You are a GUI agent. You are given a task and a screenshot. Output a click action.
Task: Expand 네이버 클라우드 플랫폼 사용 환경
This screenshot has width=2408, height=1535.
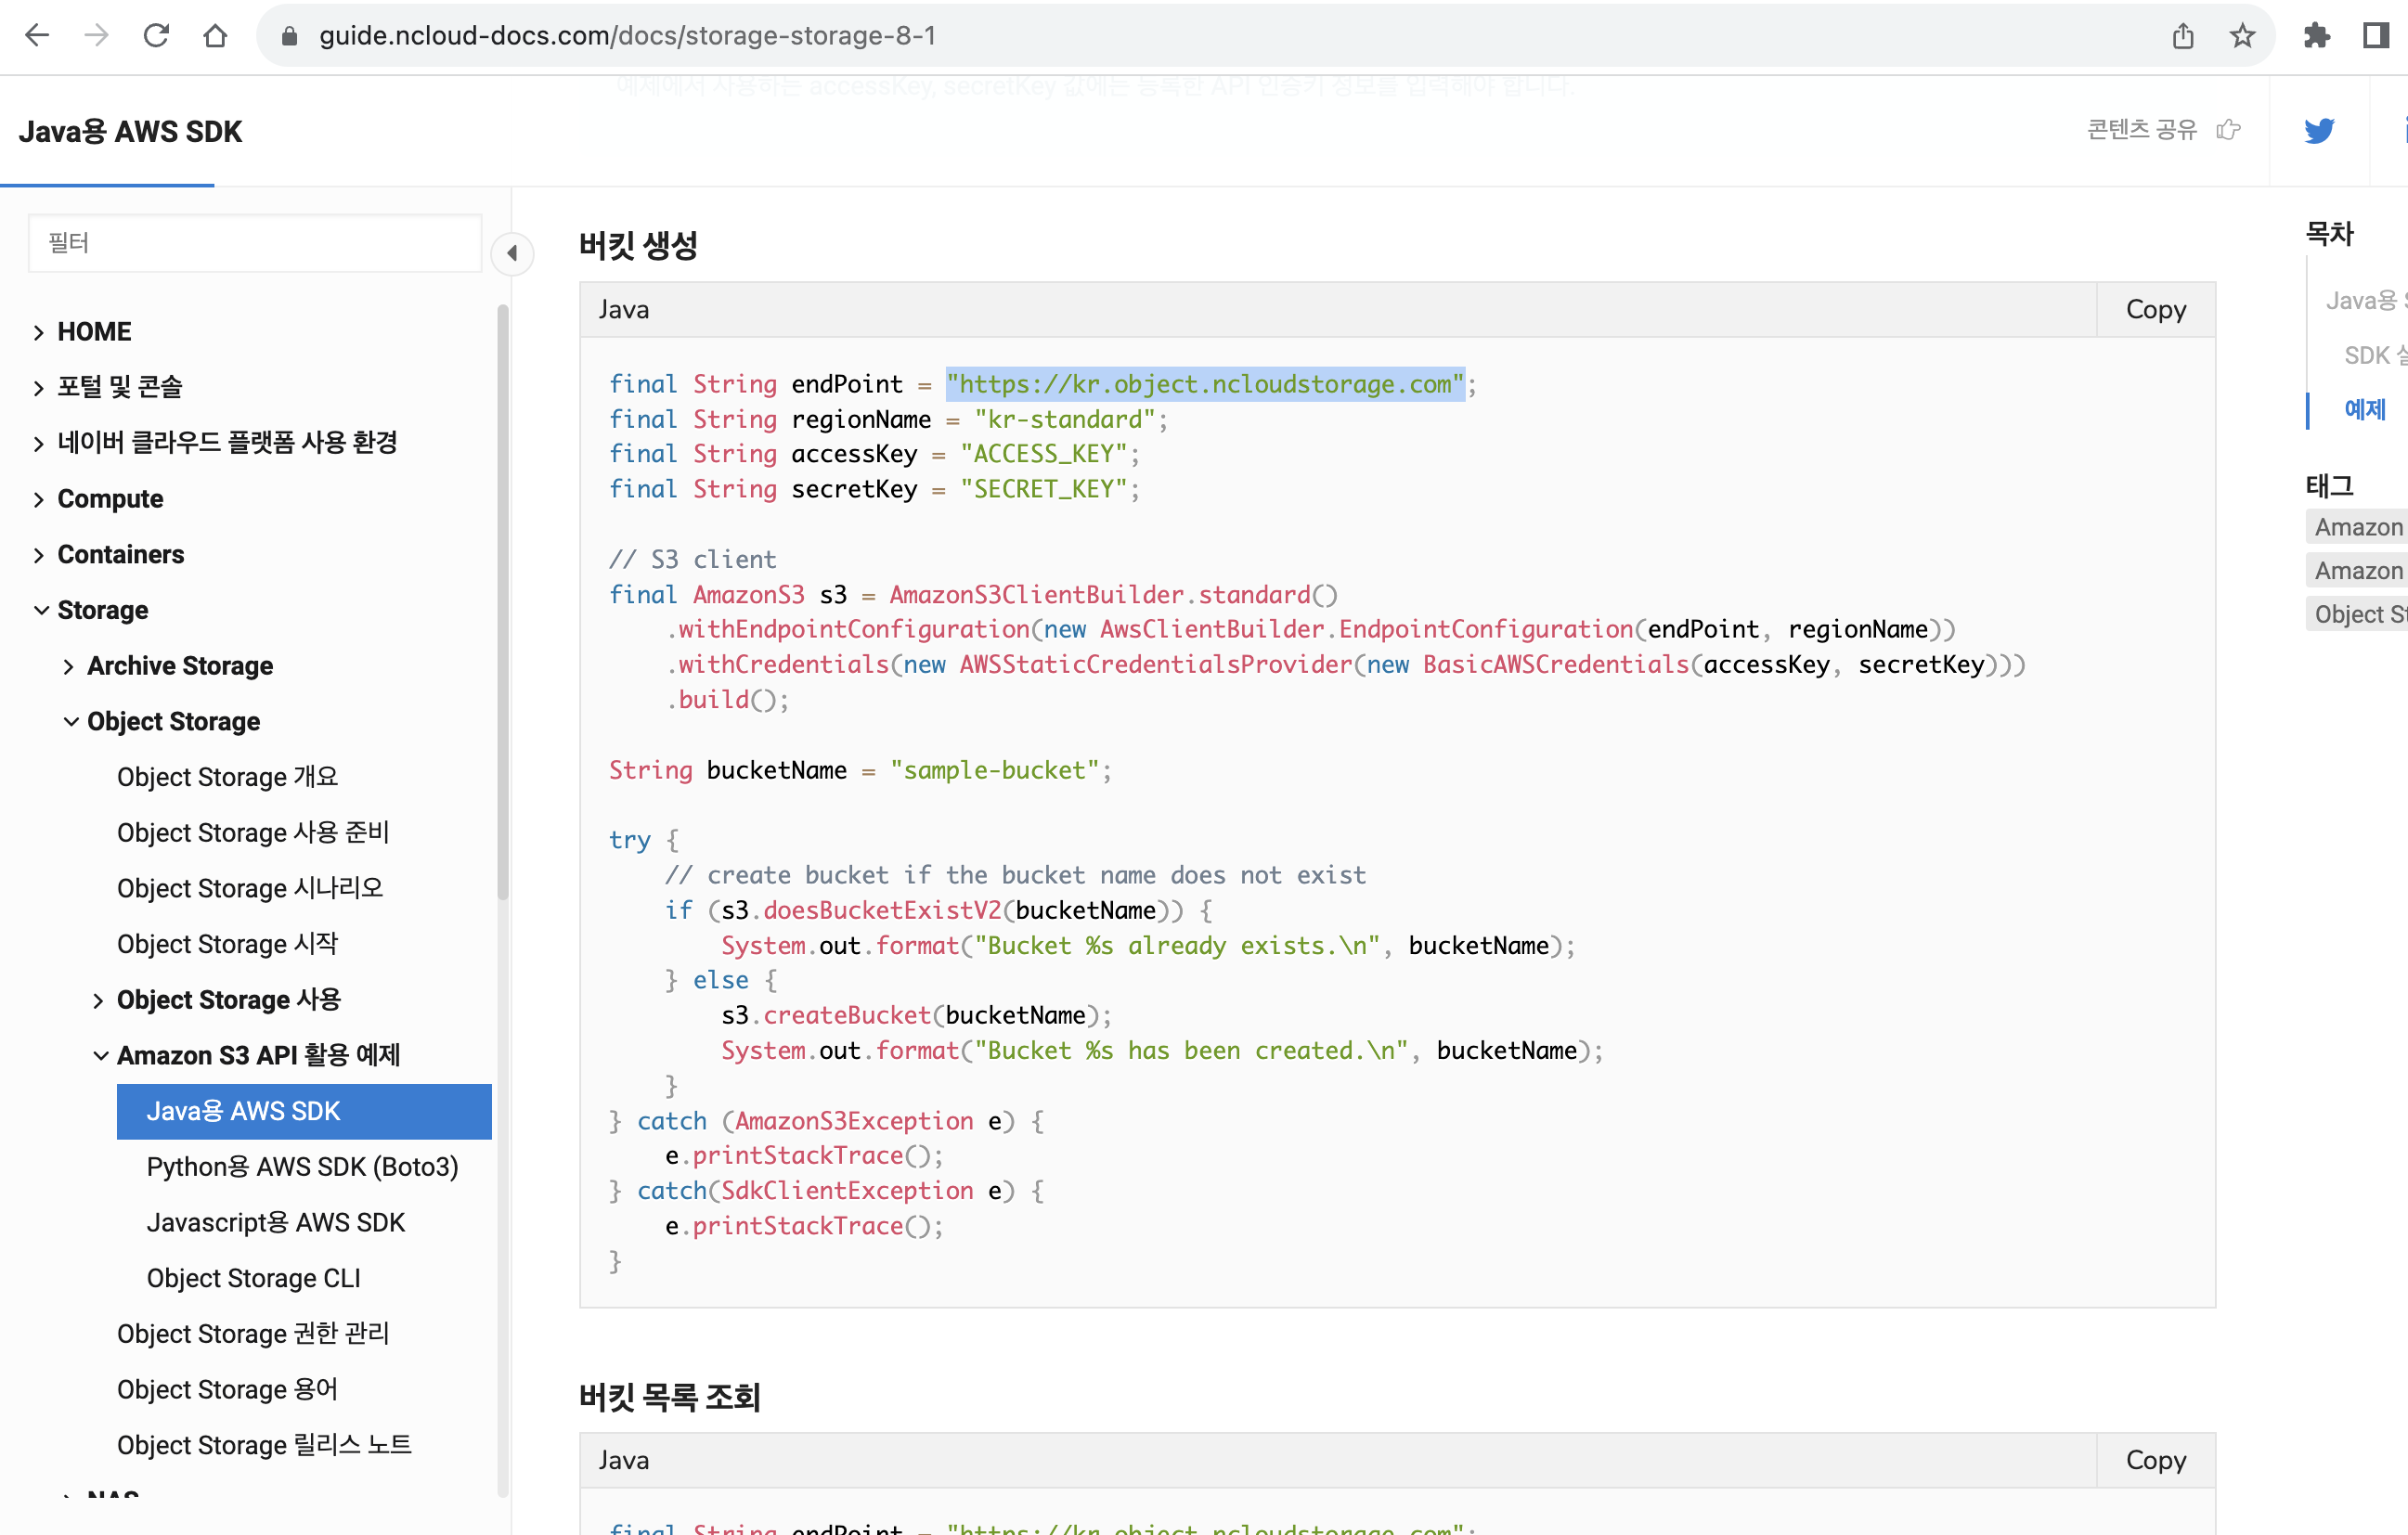point(38,443)
